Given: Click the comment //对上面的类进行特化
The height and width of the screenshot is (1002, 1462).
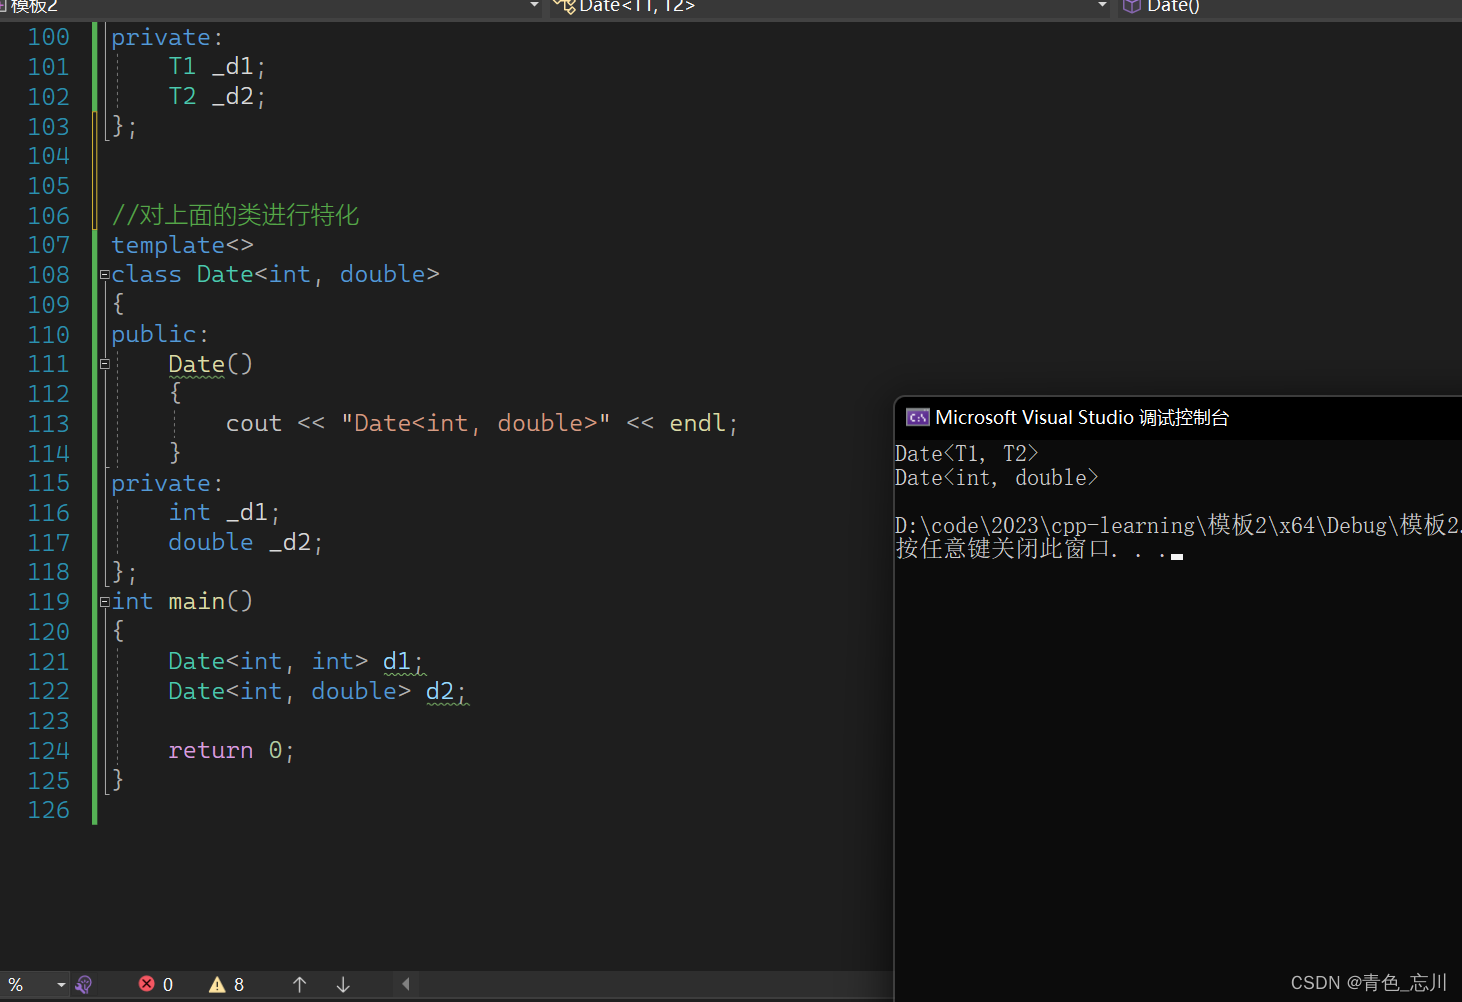Looking at the screenshot, I should [x=235, y=215].
